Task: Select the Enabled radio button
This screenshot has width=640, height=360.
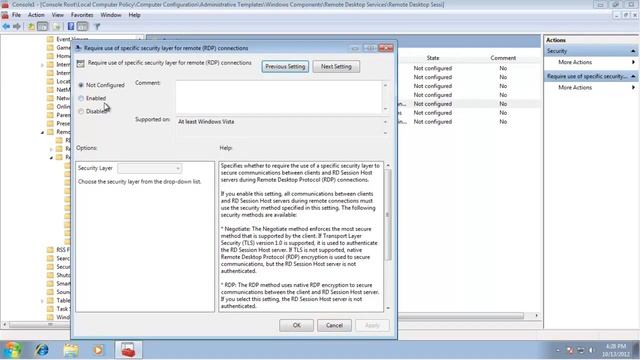Action: point(81,98)
